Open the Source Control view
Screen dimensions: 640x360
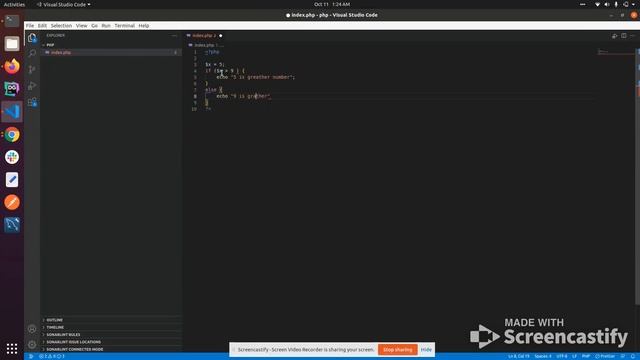(x=32, y=69)
